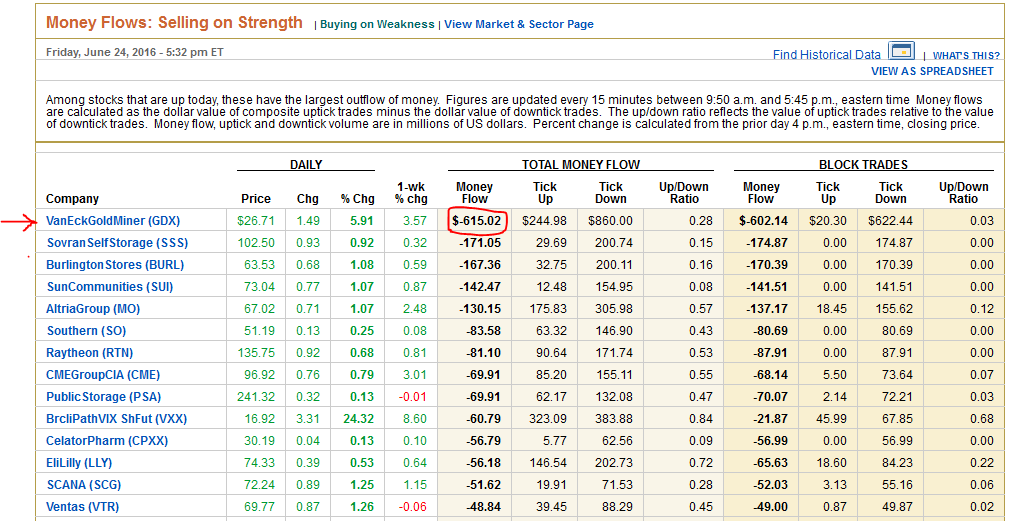Open View Market & Sector Page link
This screenshot has width=1010, height=521.
pos(518,24)
